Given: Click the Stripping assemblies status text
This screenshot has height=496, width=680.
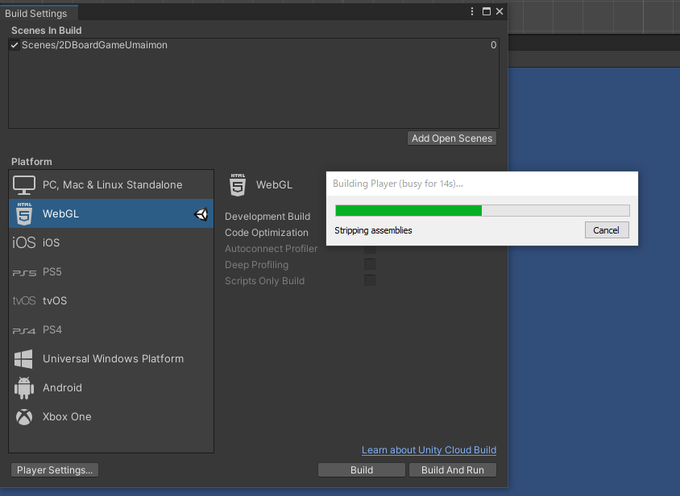Looking at the screenshot, I should [373, 231].
